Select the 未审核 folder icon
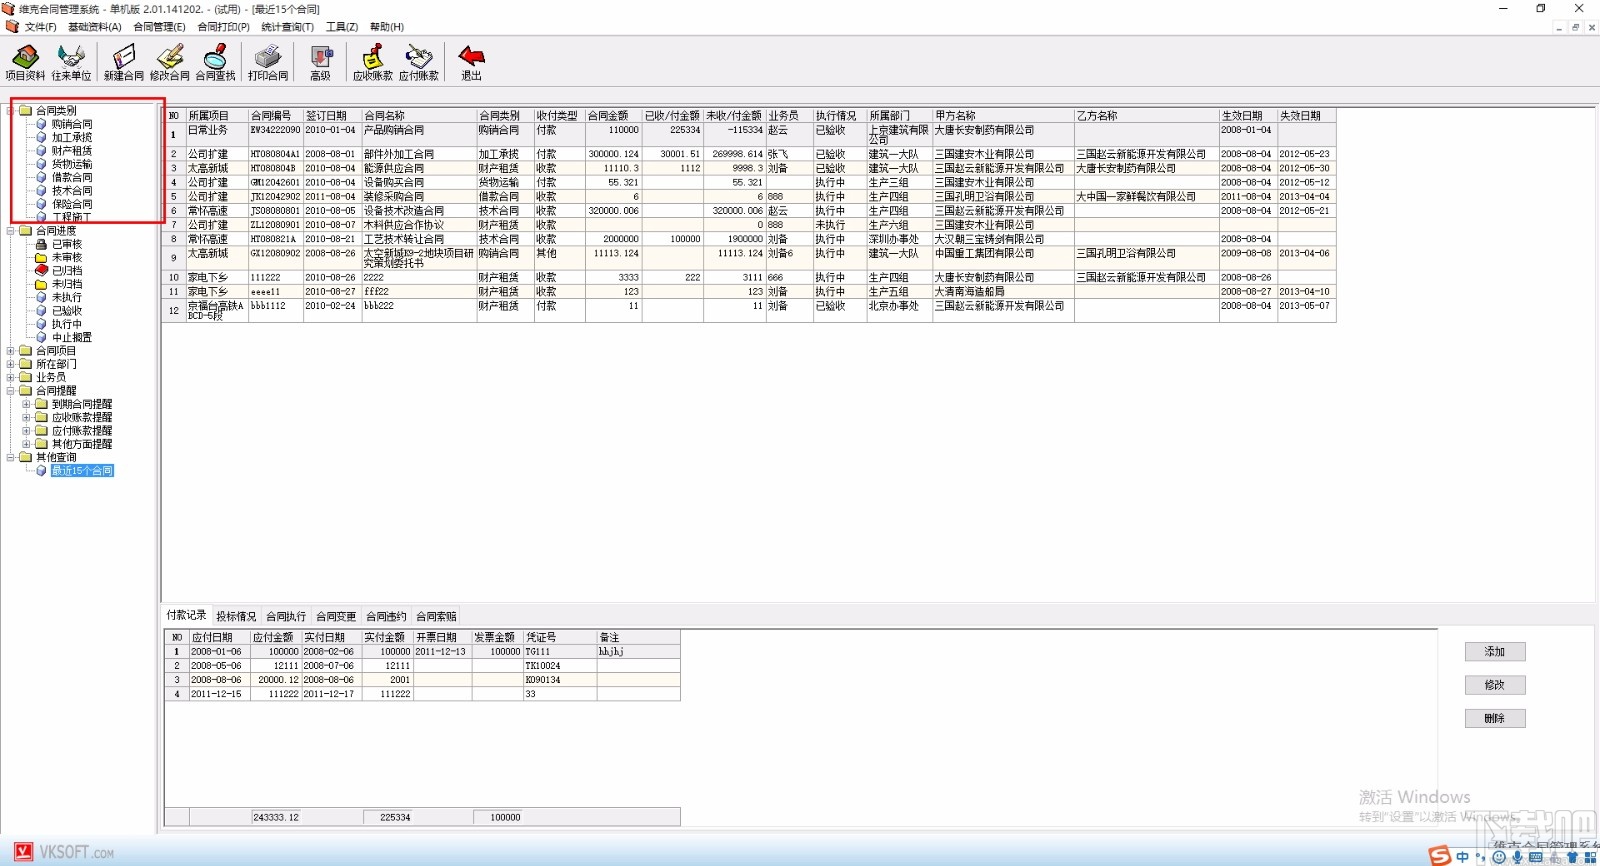 click(41, 257)
